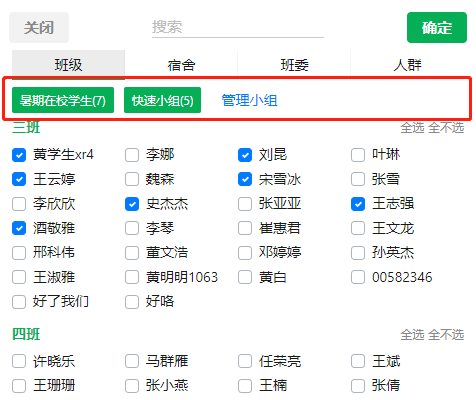Check the 张倩 checkbox

[358, 386]
